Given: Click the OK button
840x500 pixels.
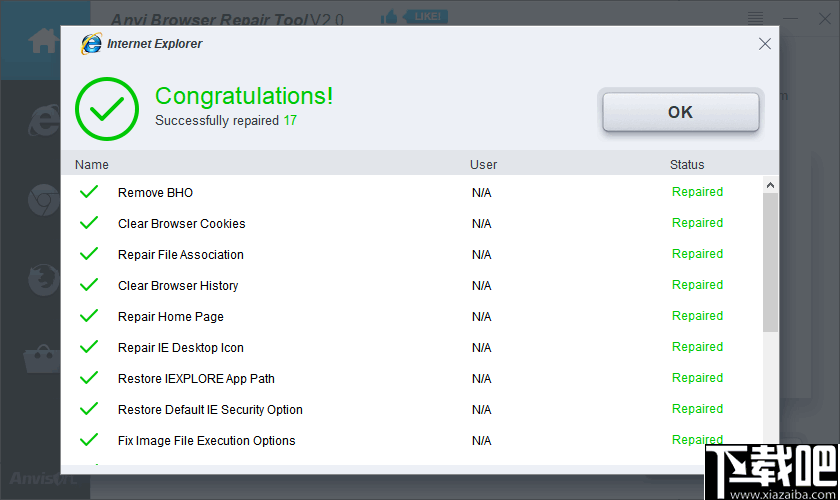Looking at the screenshot, I should pyautogui.click(x=680, y=112).
